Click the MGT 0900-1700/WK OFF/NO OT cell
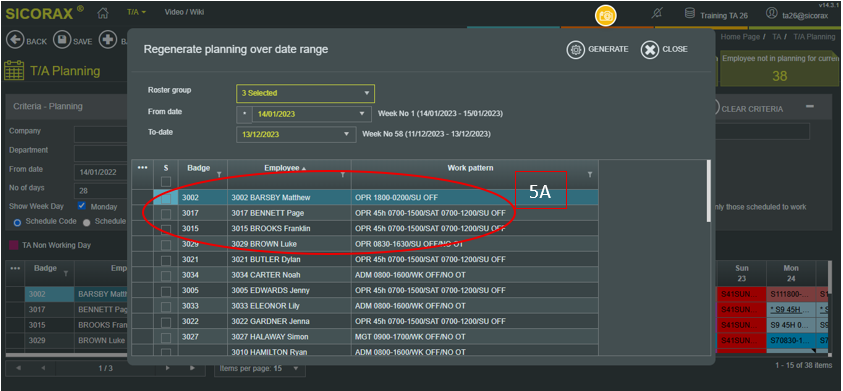843x391 pixels. point(475,337)
